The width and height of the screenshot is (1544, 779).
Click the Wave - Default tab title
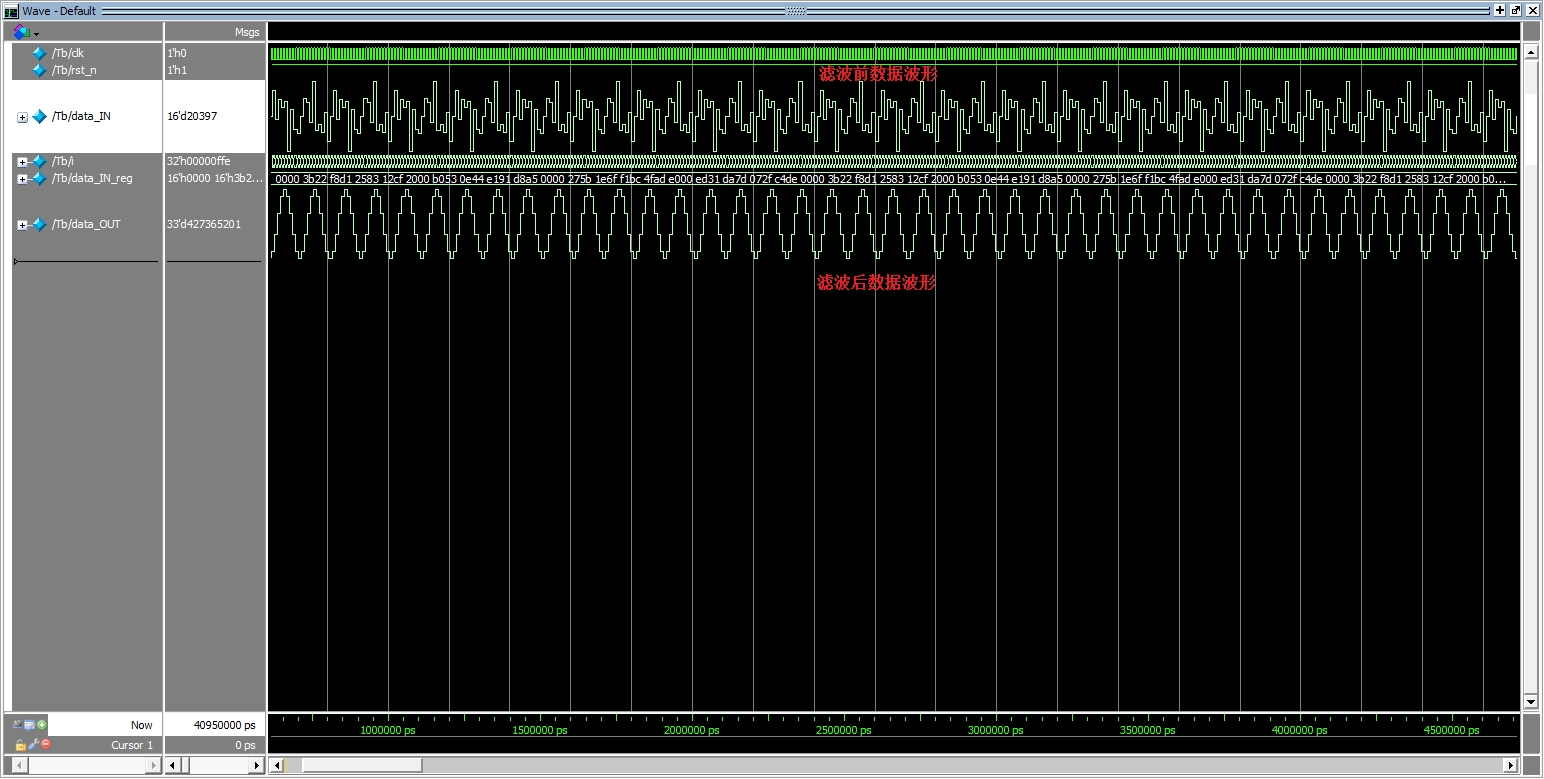click(x=60, y=10)
